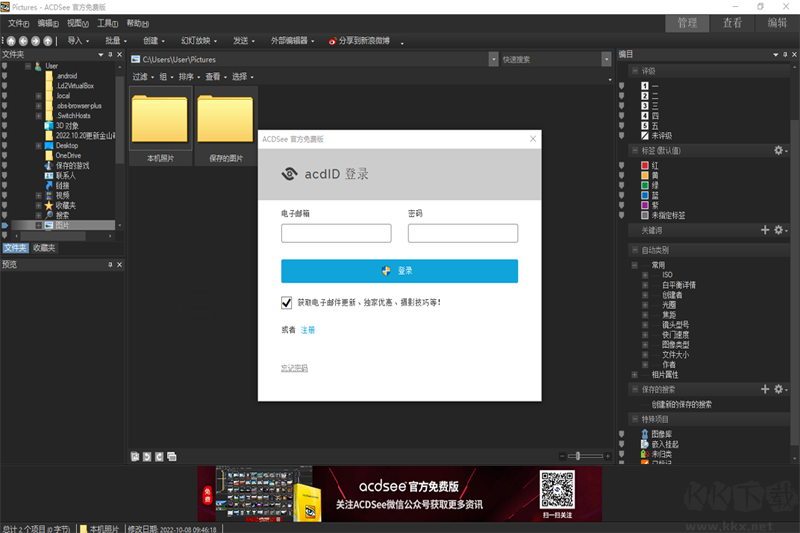Close the acdID login dialog
Image resolution: width=800 pixels, height=533 pixels.
[531, 141]
